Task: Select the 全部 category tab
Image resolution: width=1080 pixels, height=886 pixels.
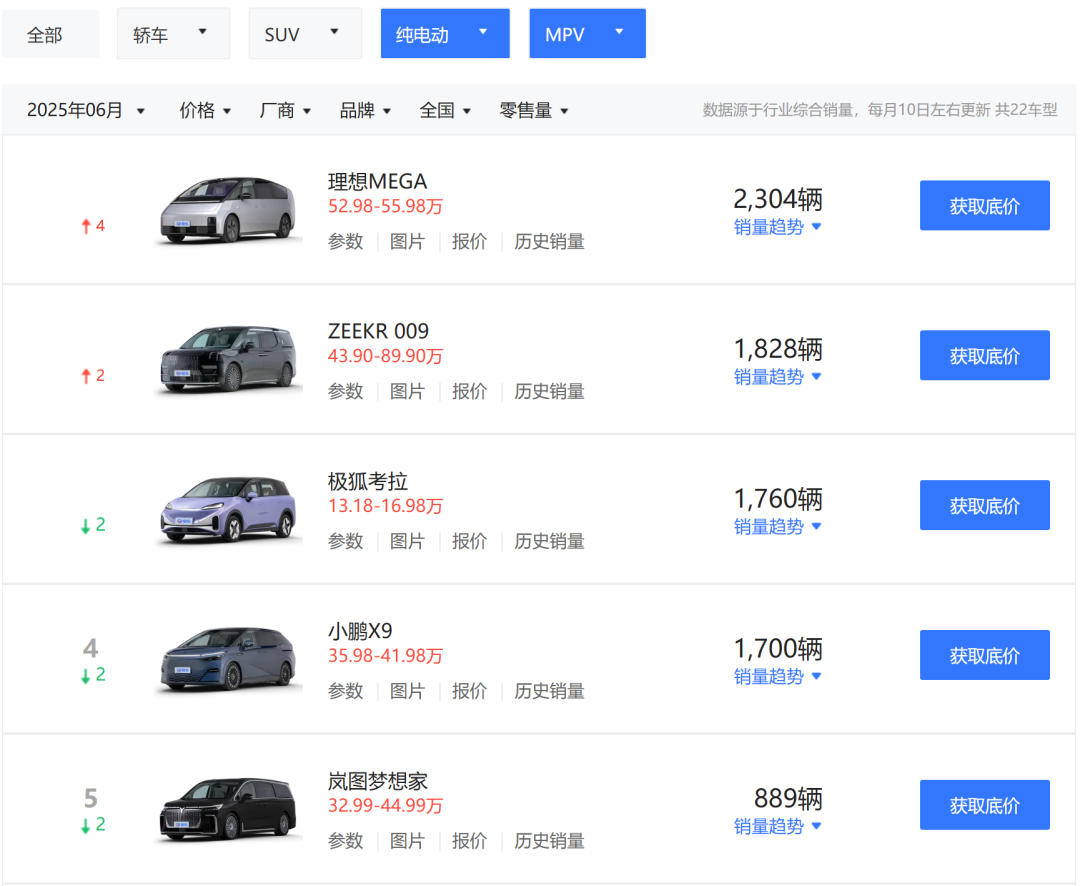Action: tap(50, 34)
